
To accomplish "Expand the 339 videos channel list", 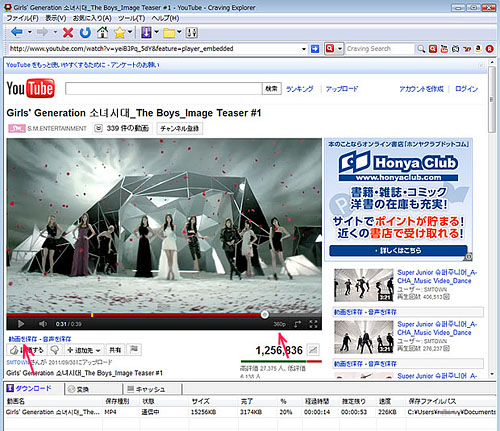I will point(121,128).
